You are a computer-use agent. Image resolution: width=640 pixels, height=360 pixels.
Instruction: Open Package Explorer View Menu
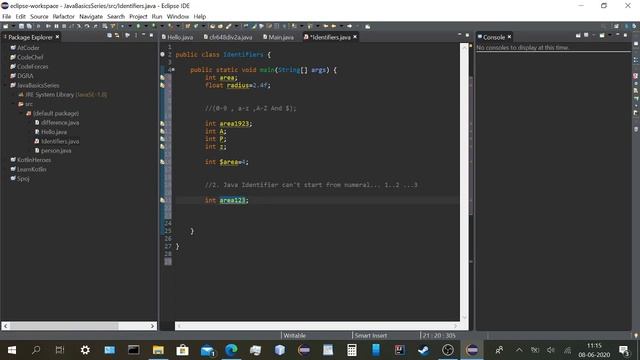(136, 36)
